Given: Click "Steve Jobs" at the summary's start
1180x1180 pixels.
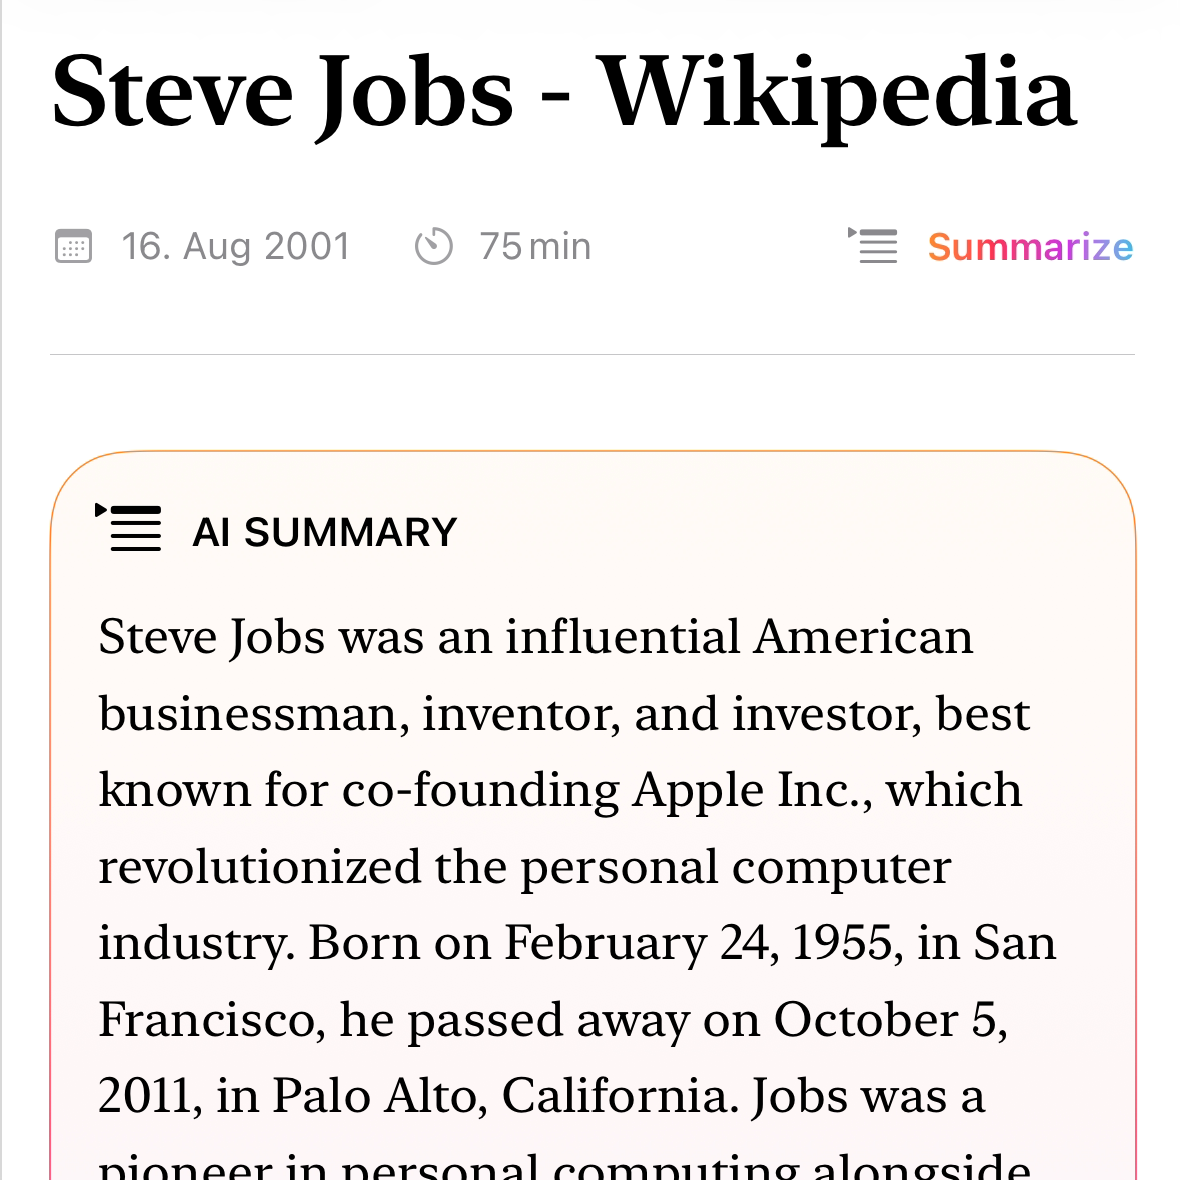Looking at the screenshot, I should point(212,637).
